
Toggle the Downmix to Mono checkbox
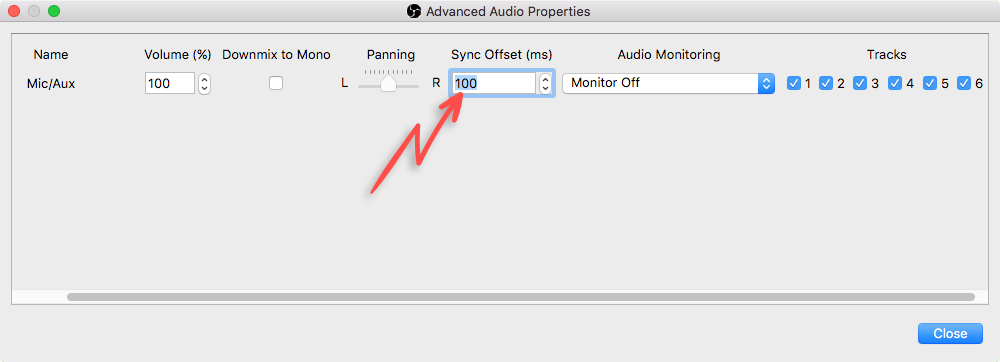click(276, 83)
